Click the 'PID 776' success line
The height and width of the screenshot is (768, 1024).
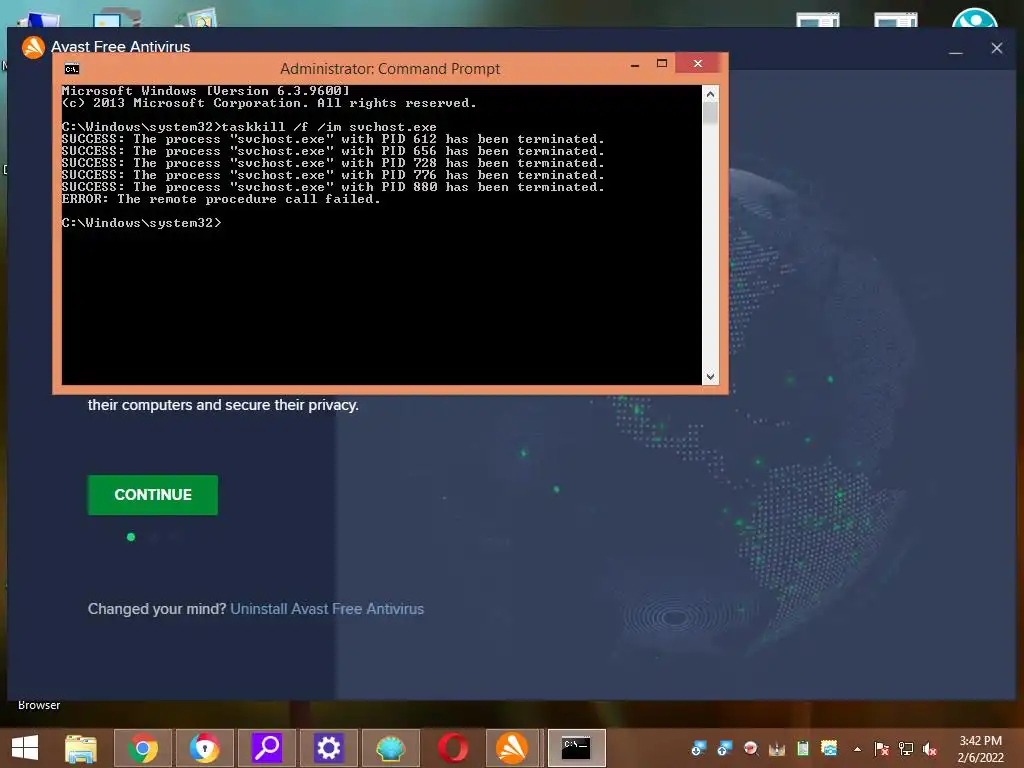[x=333, y=175]
